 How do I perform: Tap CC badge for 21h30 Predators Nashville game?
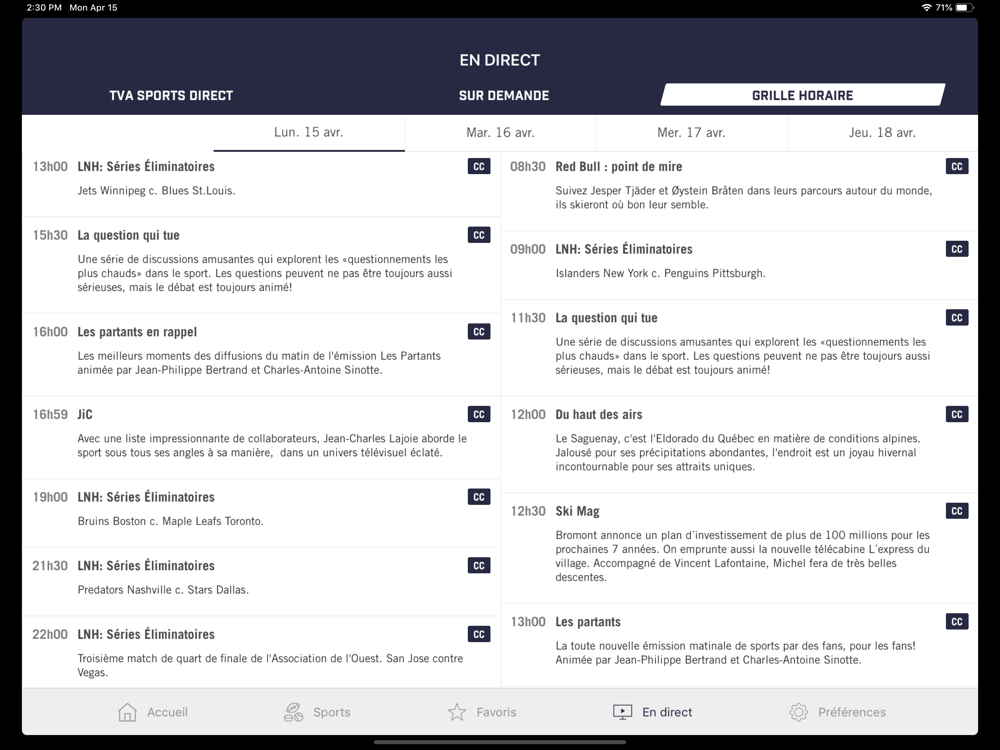pyautogui.click(x=479, y=566)
